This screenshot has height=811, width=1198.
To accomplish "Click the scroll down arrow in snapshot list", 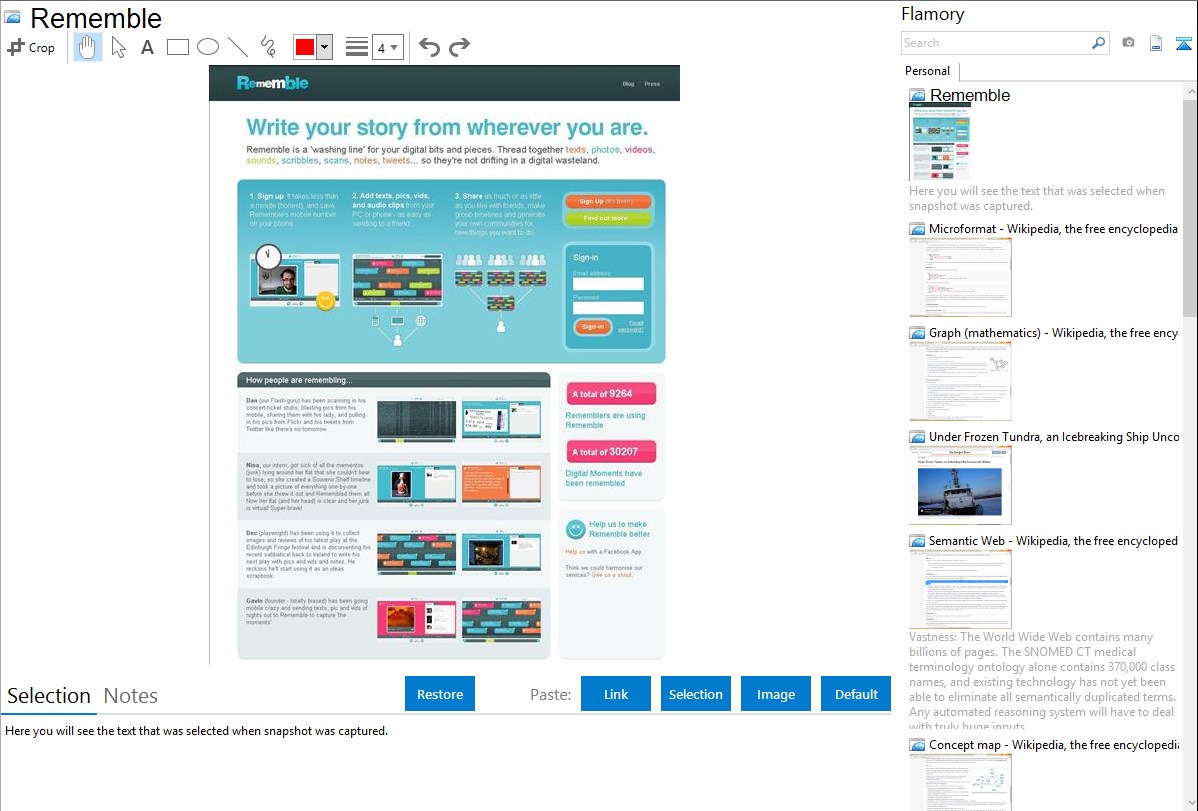I will (x=1190, y=803).
